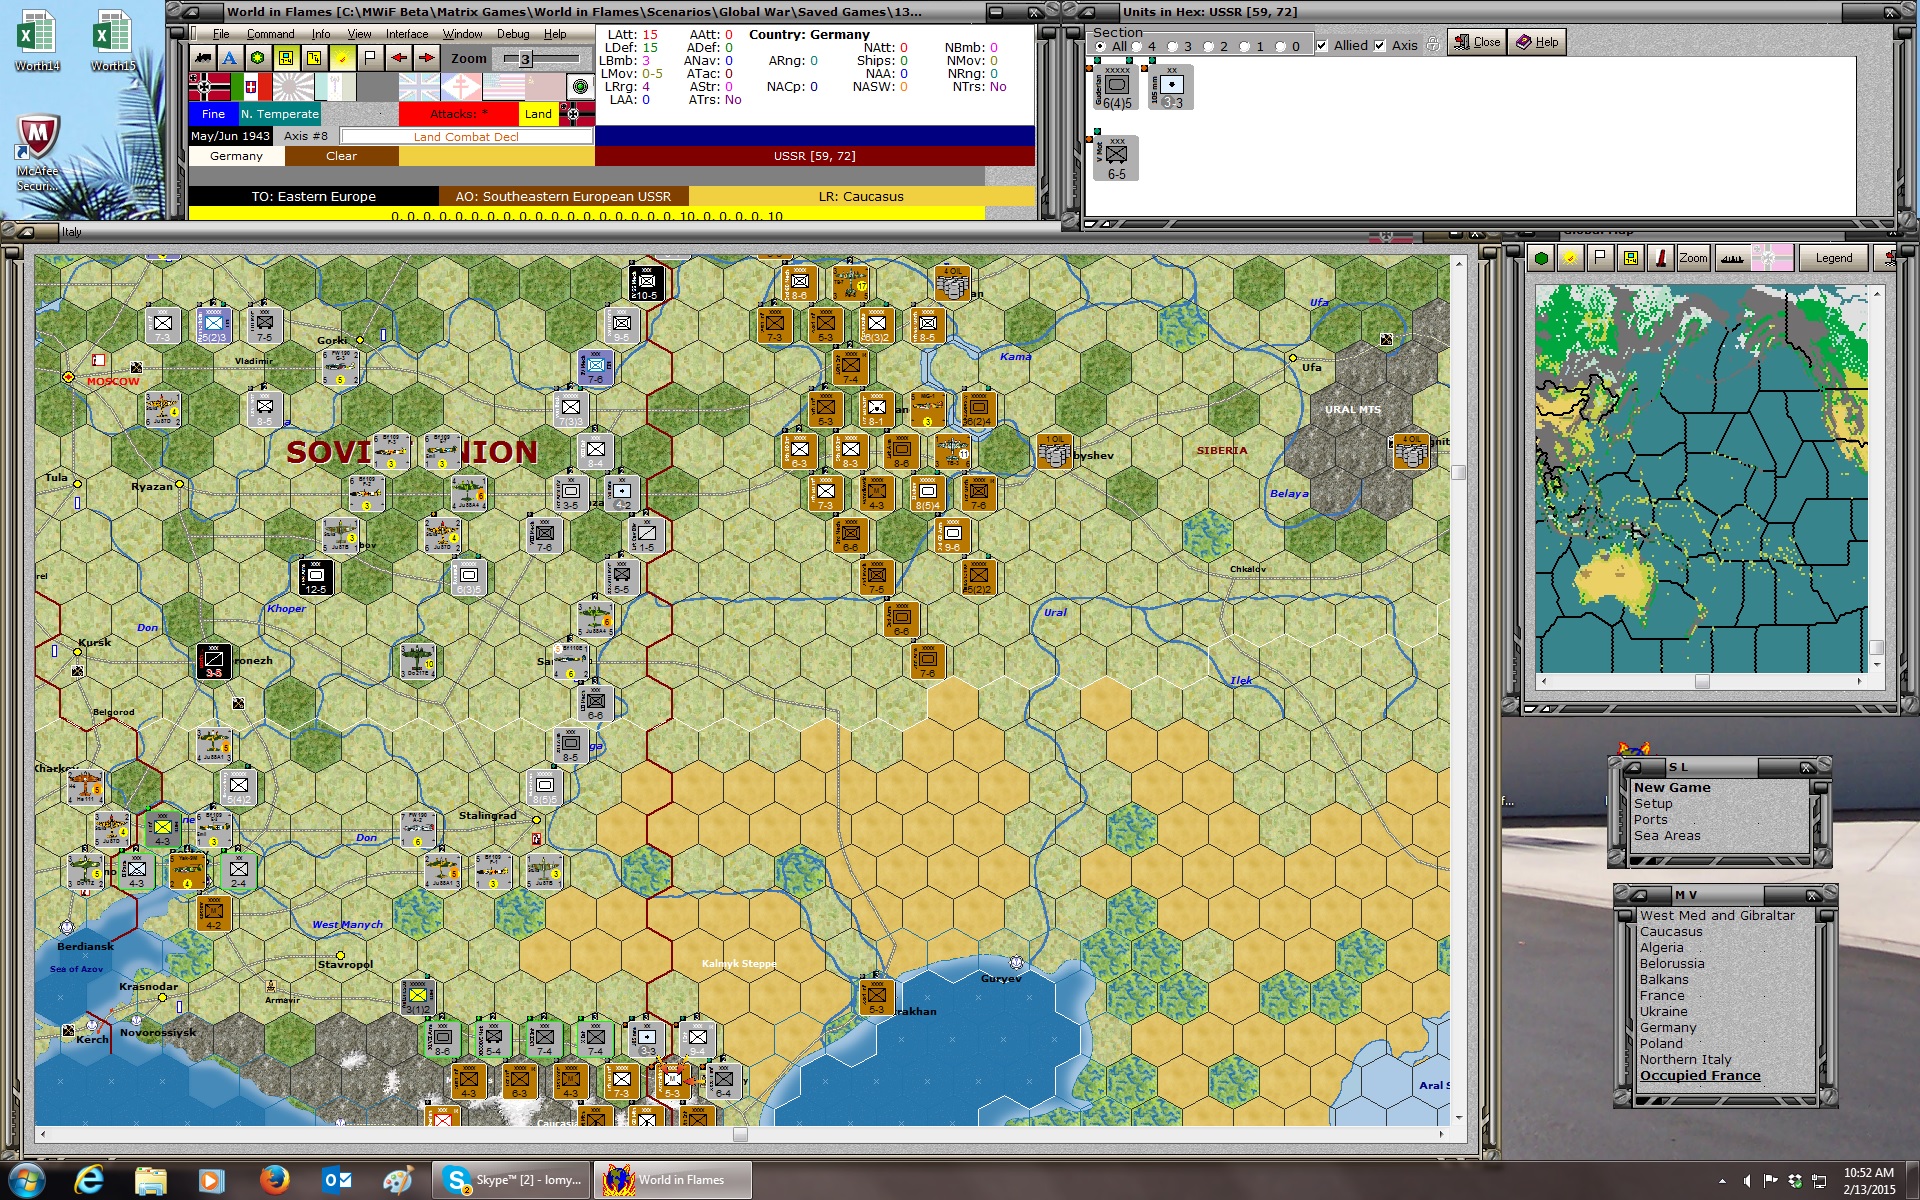
Task: Open the Worth14 Excel file on desktop
Action: coord(36,40)
